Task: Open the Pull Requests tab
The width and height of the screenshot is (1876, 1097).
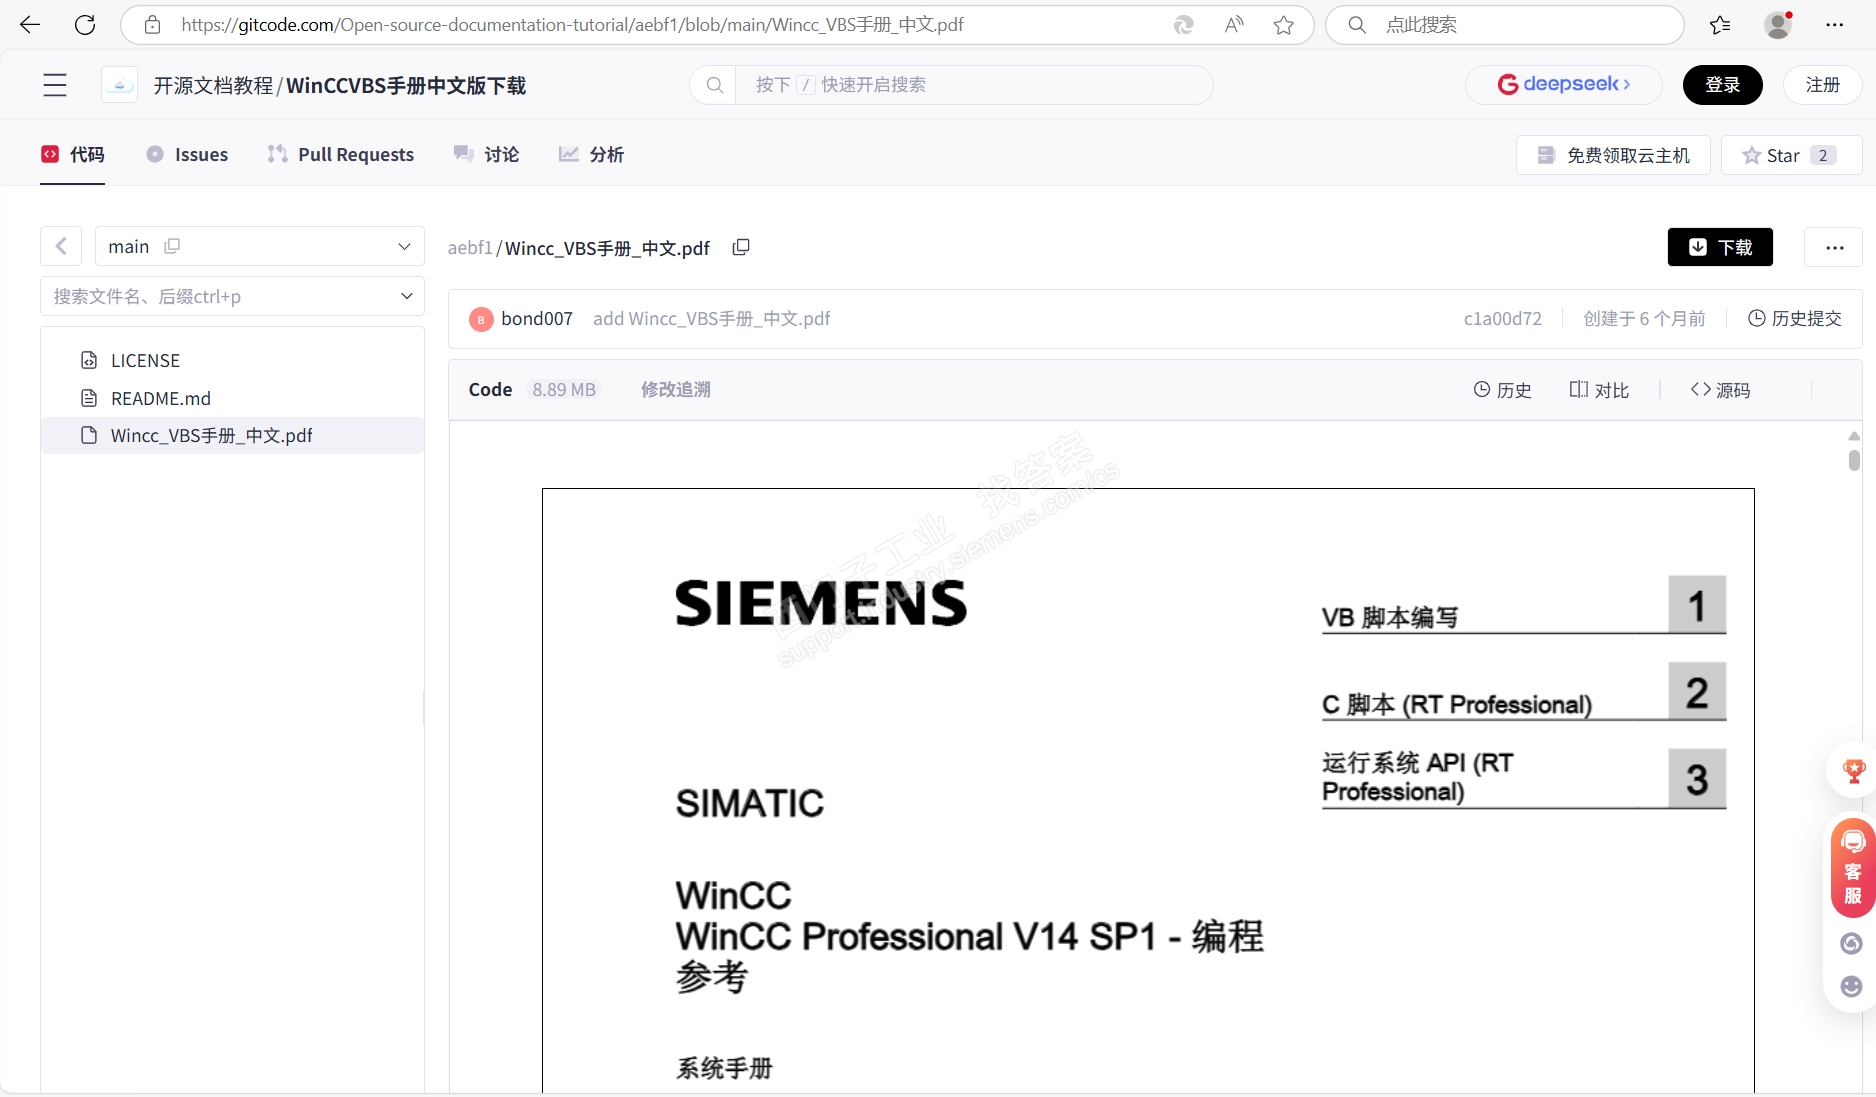Action: [340, 154]
